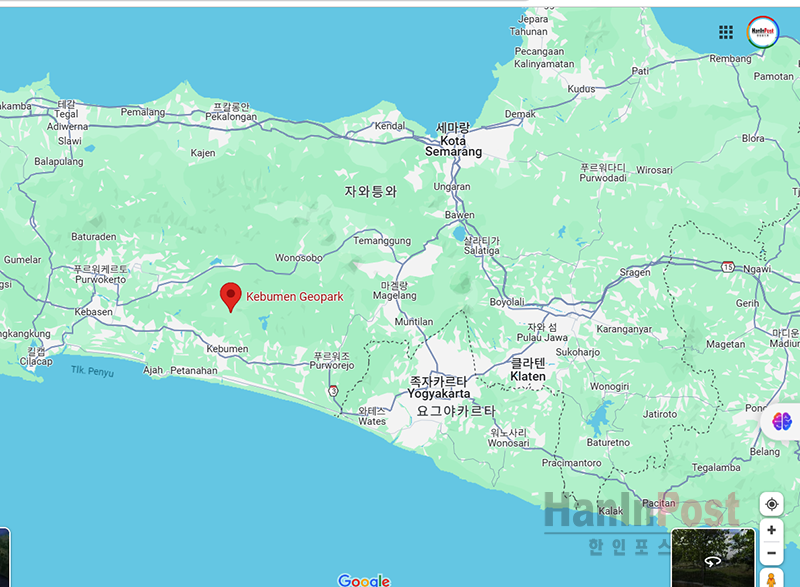Zoom in with the plus button
800x587 pixels.
click(771, 530)
